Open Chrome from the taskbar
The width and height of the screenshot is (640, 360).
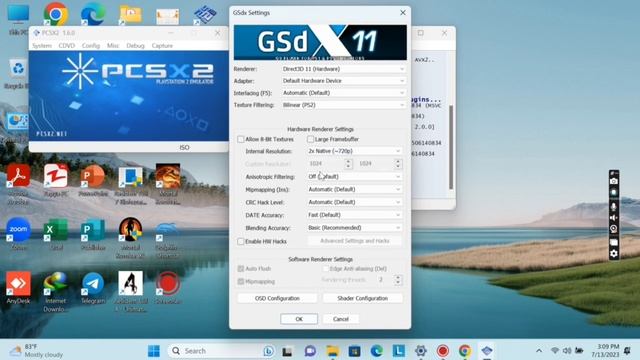click(464, 351)
